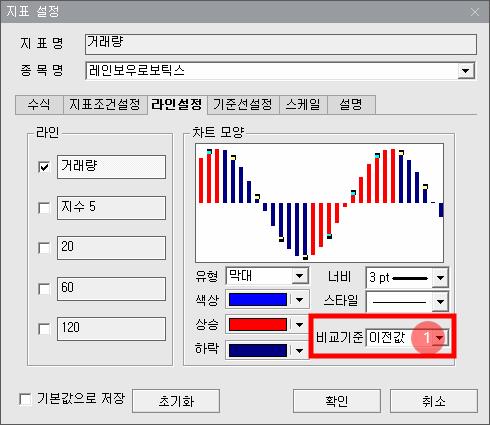Click the 60 line name field
The width and height of the screenshot is (490, 425).
tap(111, 289)
